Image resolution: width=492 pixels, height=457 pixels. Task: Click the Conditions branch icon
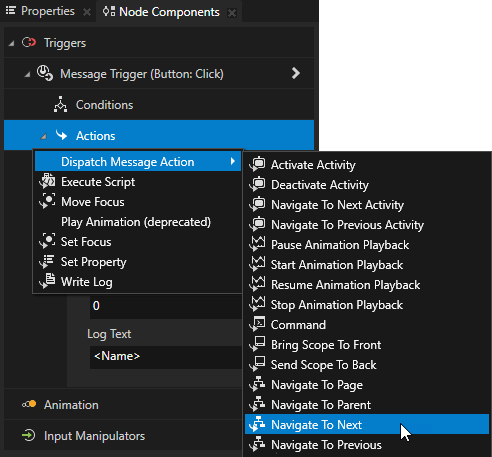[x=60, y=104]
